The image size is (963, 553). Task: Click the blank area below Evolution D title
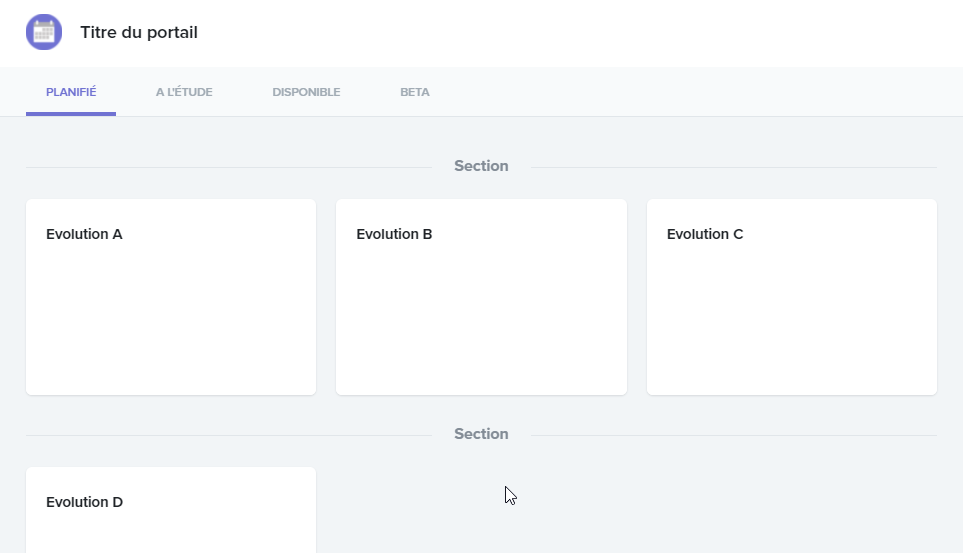pyautogui.click(x=171, y=535)
